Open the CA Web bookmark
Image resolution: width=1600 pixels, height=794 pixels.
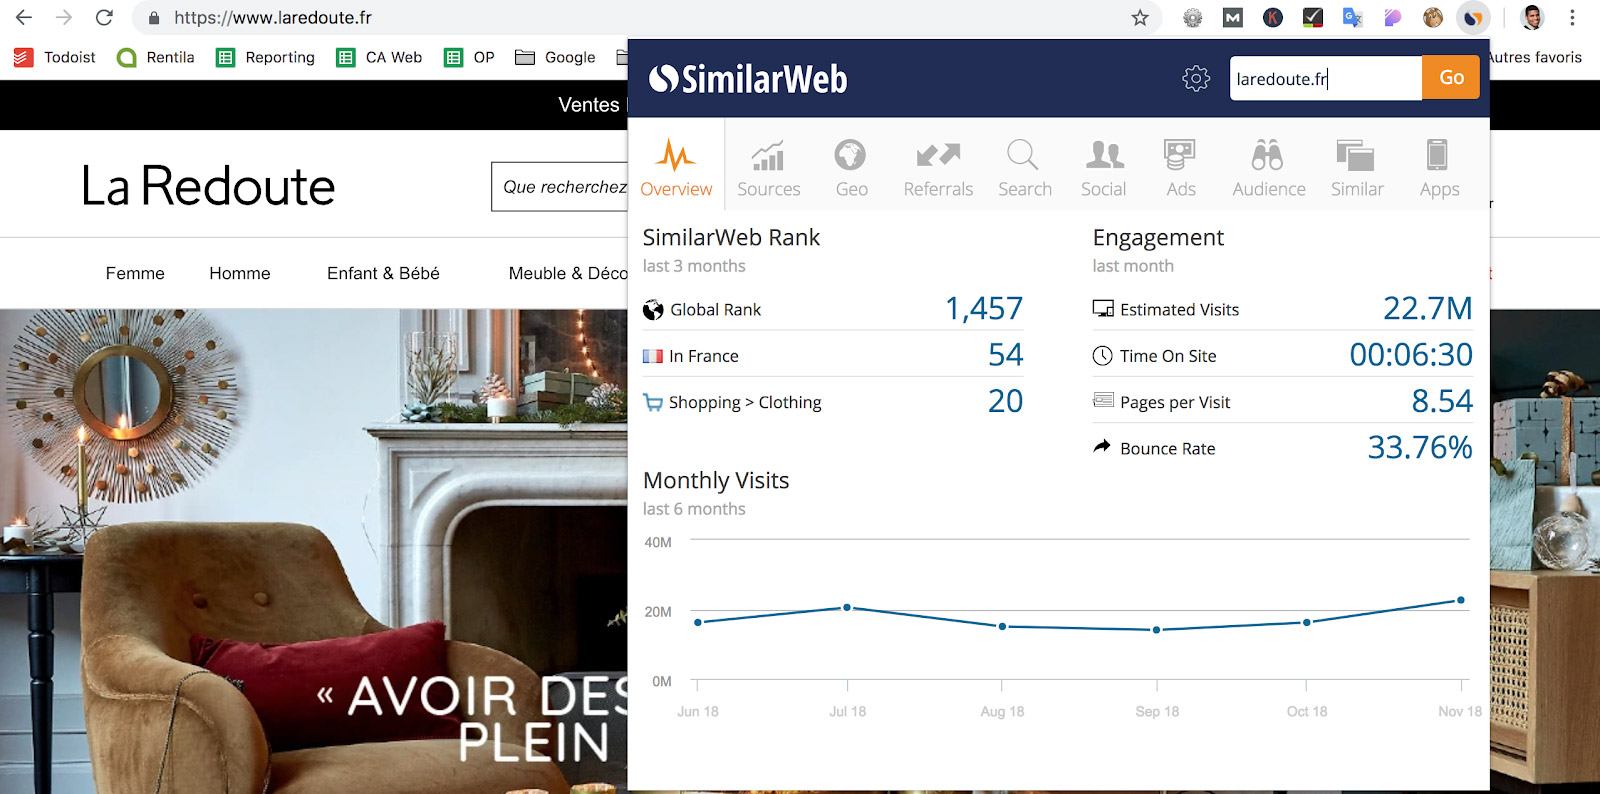pyautogui.click(x=379, y=57)
